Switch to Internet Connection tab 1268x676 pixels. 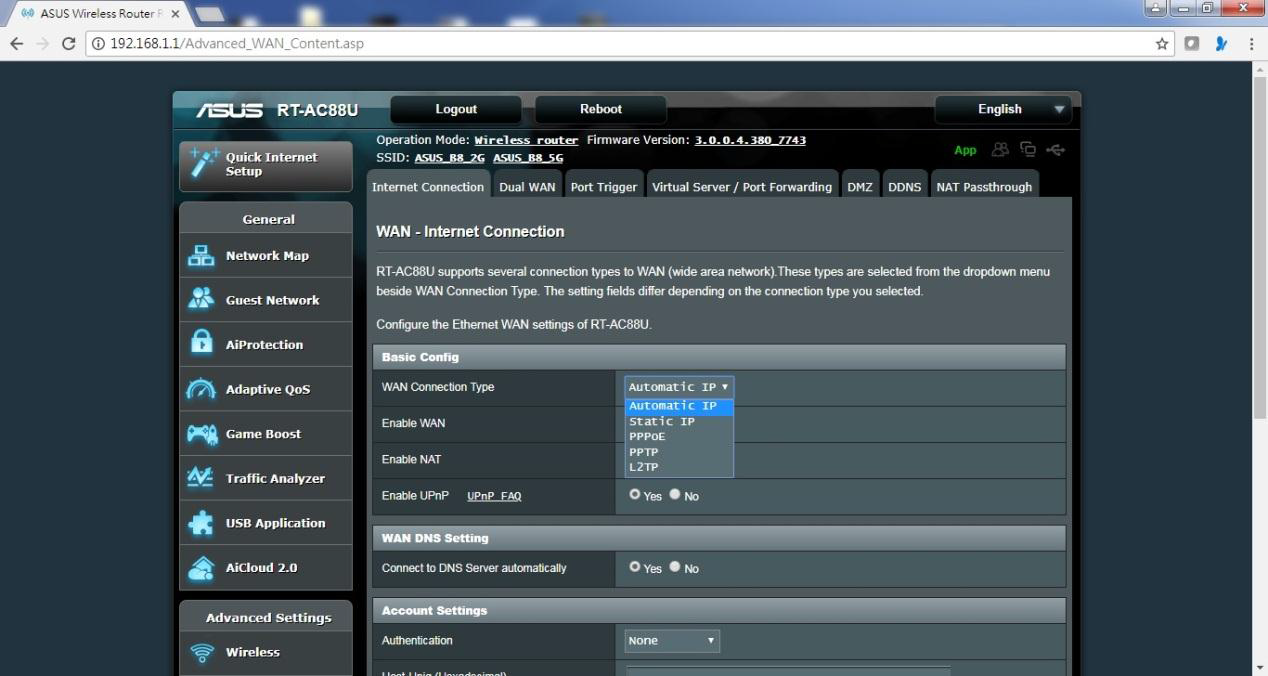click(x=428, y=187)
